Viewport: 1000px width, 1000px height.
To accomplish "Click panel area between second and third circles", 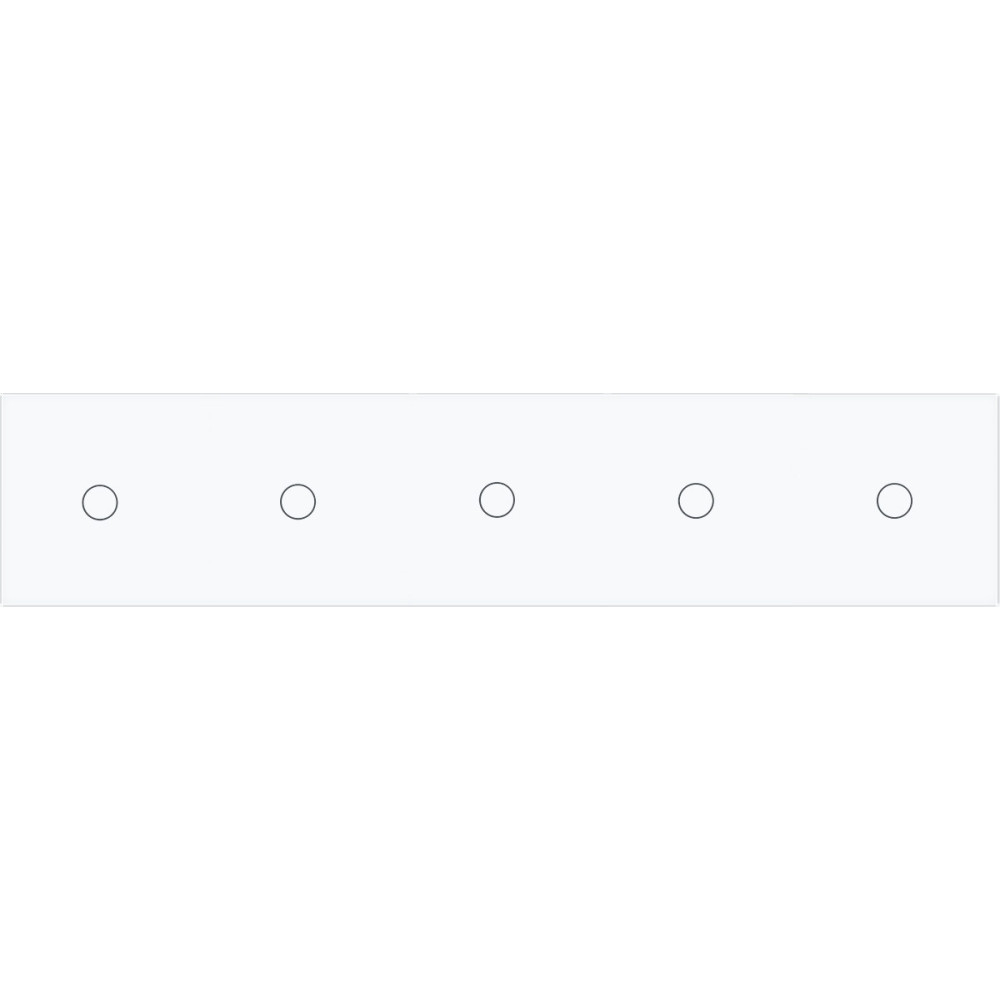I will click(397, 501).
